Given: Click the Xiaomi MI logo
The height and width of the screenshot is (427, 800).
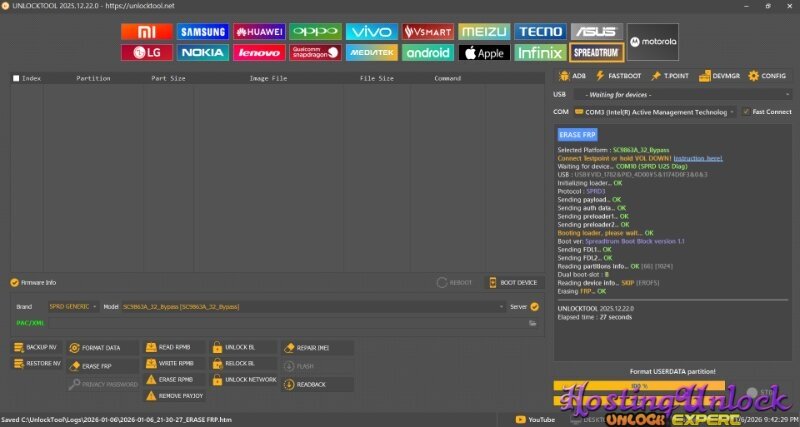Looking at the screenshot, I should point(146,32).
